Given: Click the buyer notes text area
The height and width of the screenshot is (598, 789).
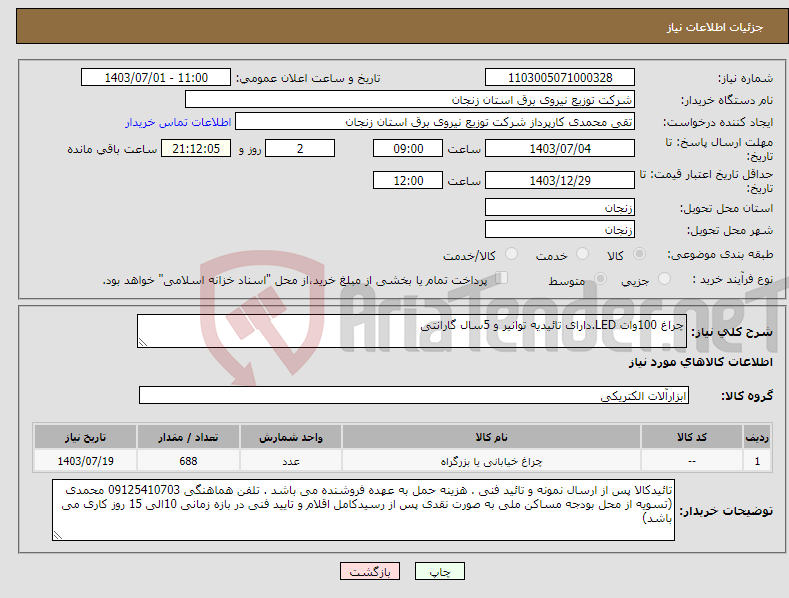Looking at the screenshot, I should coord(363,510).
